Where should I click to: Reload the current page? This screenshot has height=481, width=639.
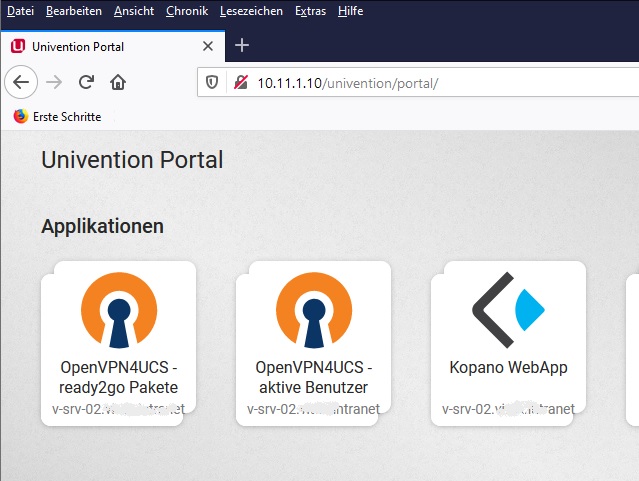[x=86, y=82]
